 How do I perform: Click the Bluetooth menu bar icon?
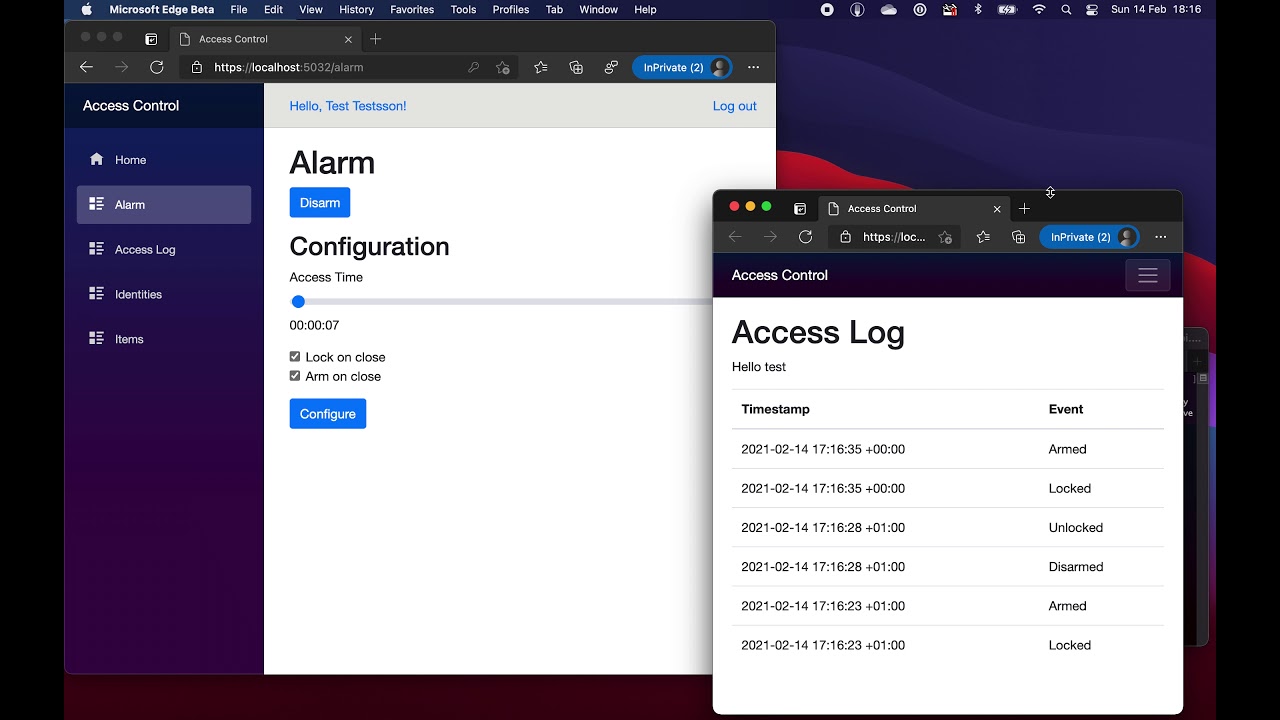[978, 9]
